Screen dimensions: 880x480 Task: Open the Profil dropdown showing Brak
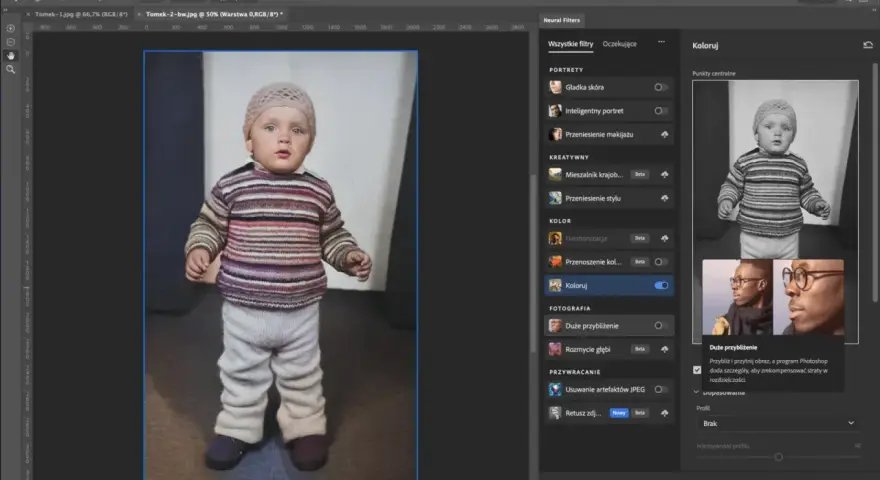[778, 423]
